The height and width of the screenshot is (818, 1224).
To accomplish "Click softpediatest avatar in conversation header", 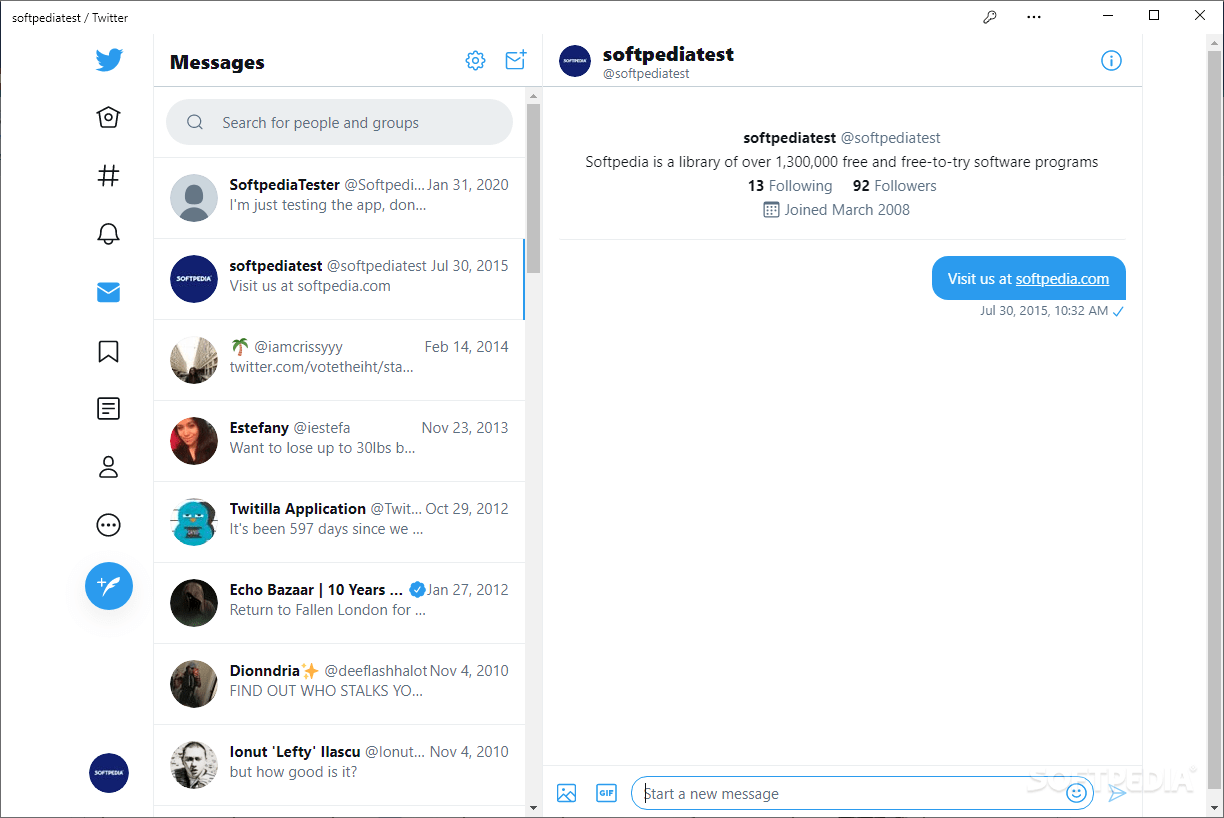I will 575,61.
